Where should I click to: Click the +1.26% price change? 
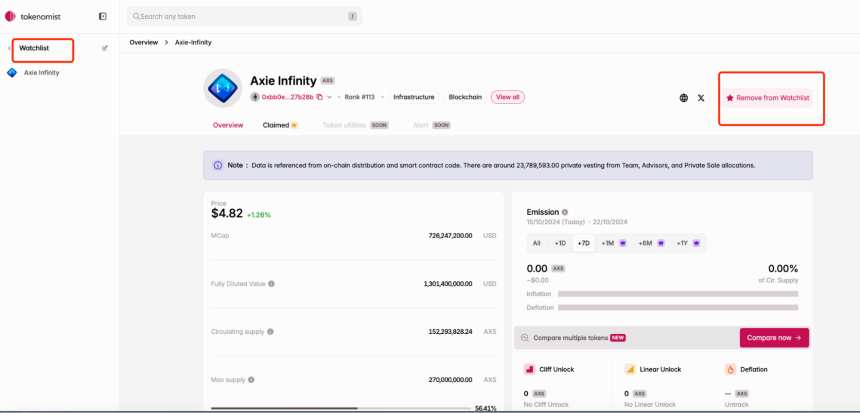pyautogui.click(x=259, y=215)
